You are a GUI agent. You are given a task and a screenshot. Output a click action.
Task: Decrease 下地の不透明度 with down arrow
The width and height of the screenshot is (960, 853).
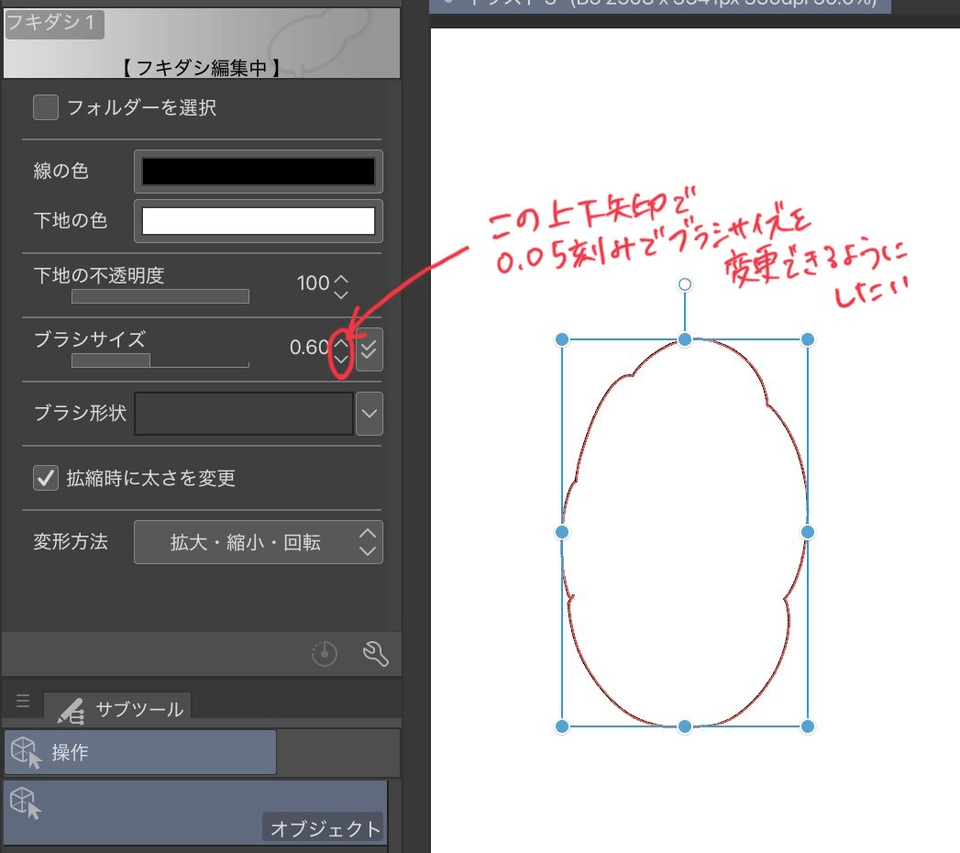(341, 295)
